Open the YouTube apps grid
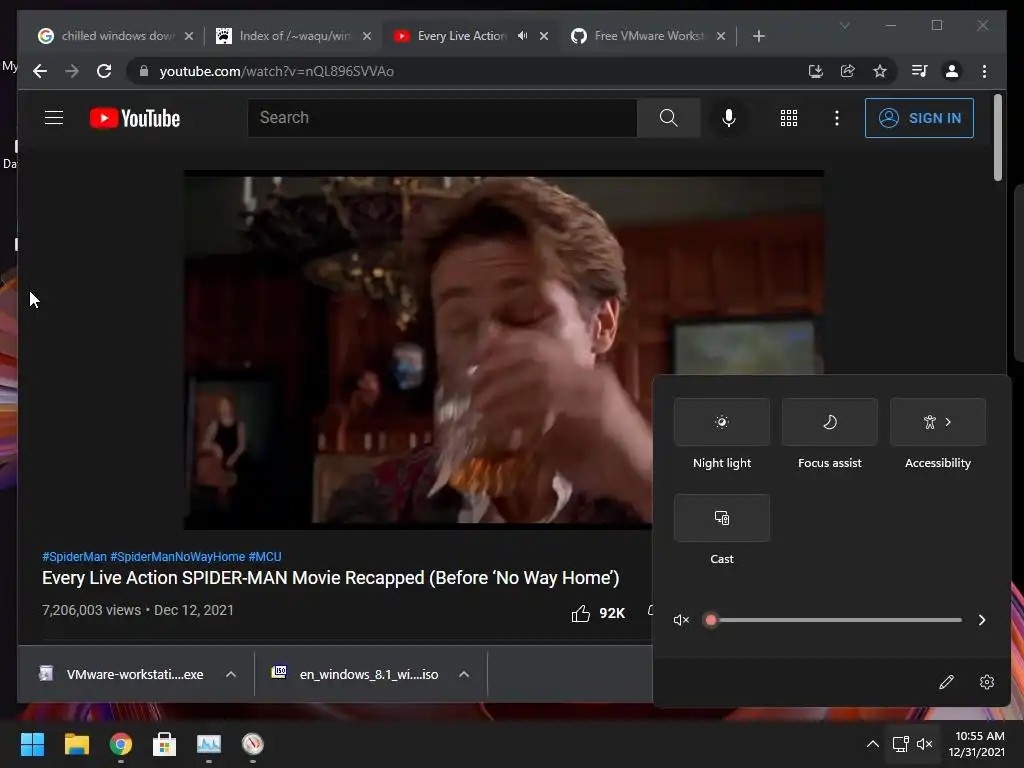Screen dimensions: 1024x768 click(789, 118)
